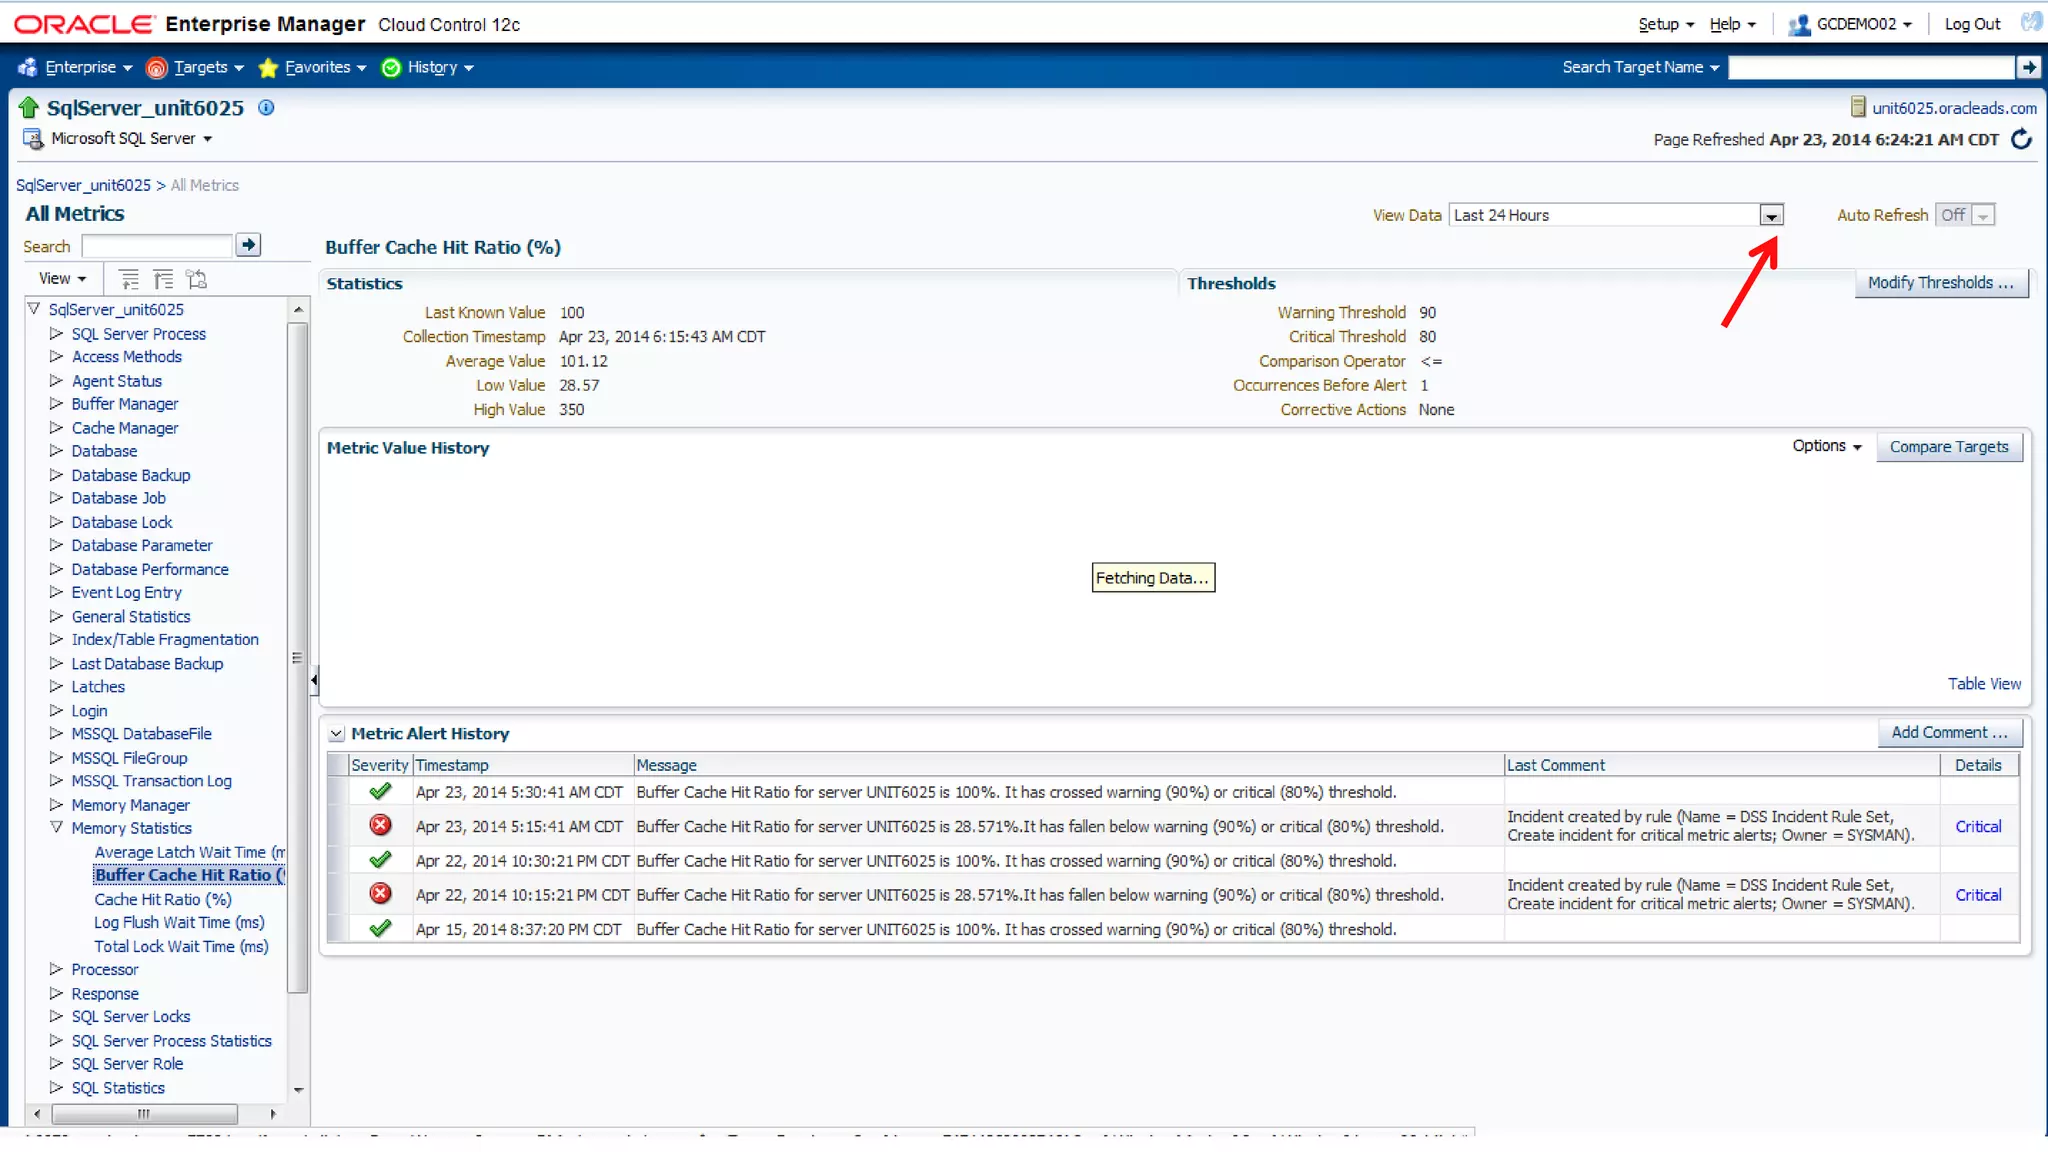Expand the Buffer Manager tree node

click(56, 403)
